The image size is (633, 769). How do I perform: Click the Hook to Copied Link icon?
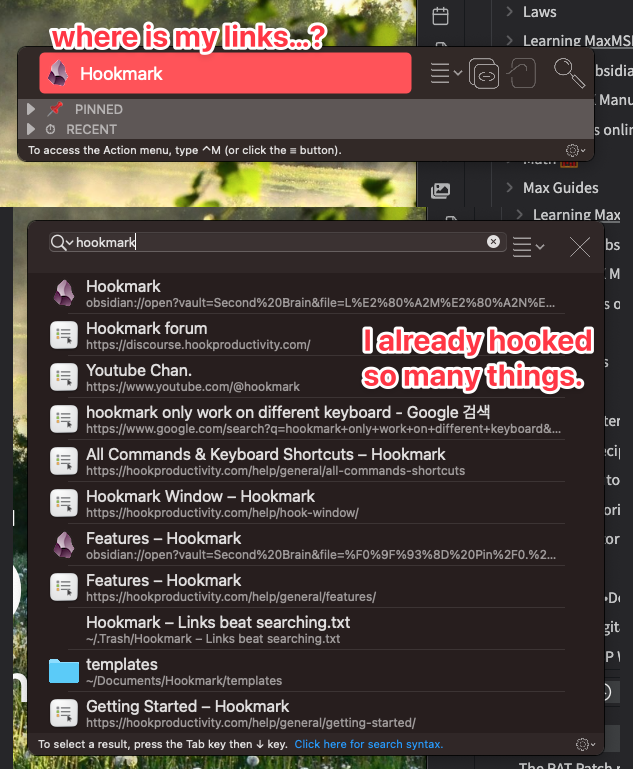(x=522, y=73)
